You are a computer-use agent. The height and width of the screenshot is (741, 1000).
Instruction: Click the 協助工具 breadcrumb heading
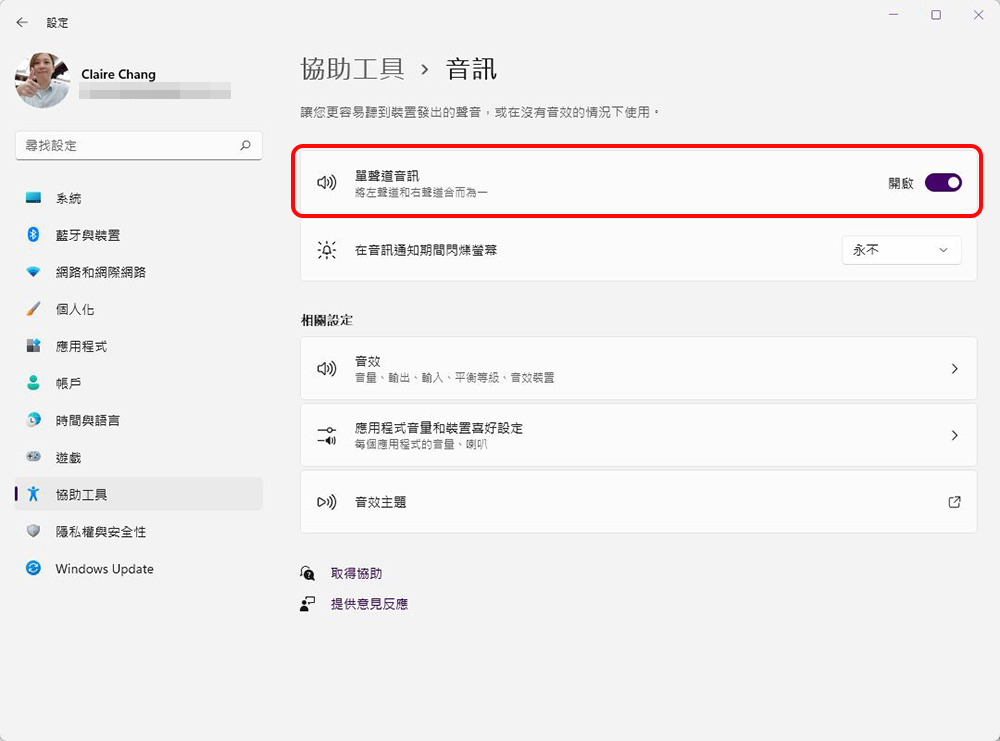[x=352, y=69]
